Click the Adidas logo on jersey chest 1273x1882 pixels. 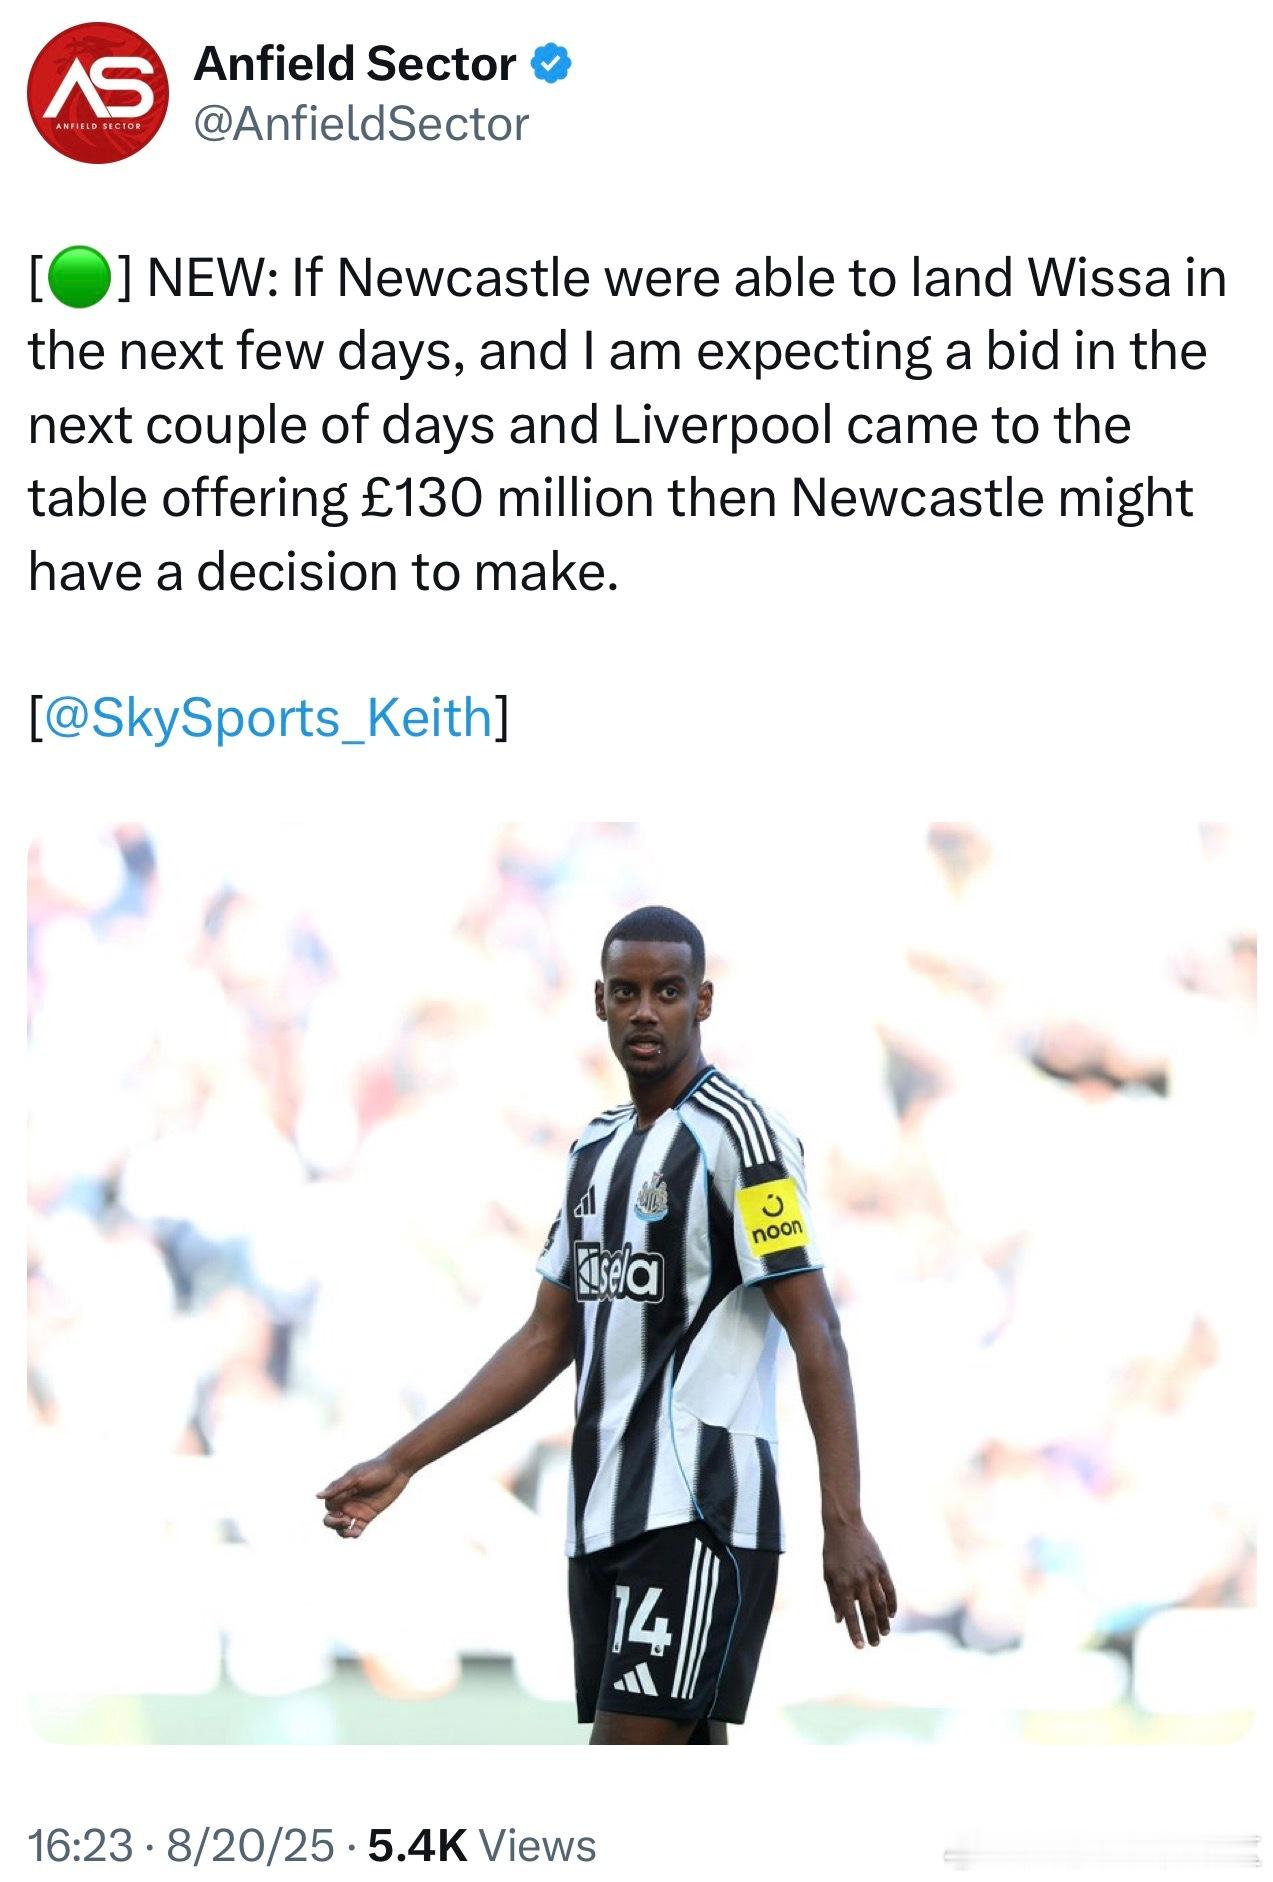point(585,1199)
